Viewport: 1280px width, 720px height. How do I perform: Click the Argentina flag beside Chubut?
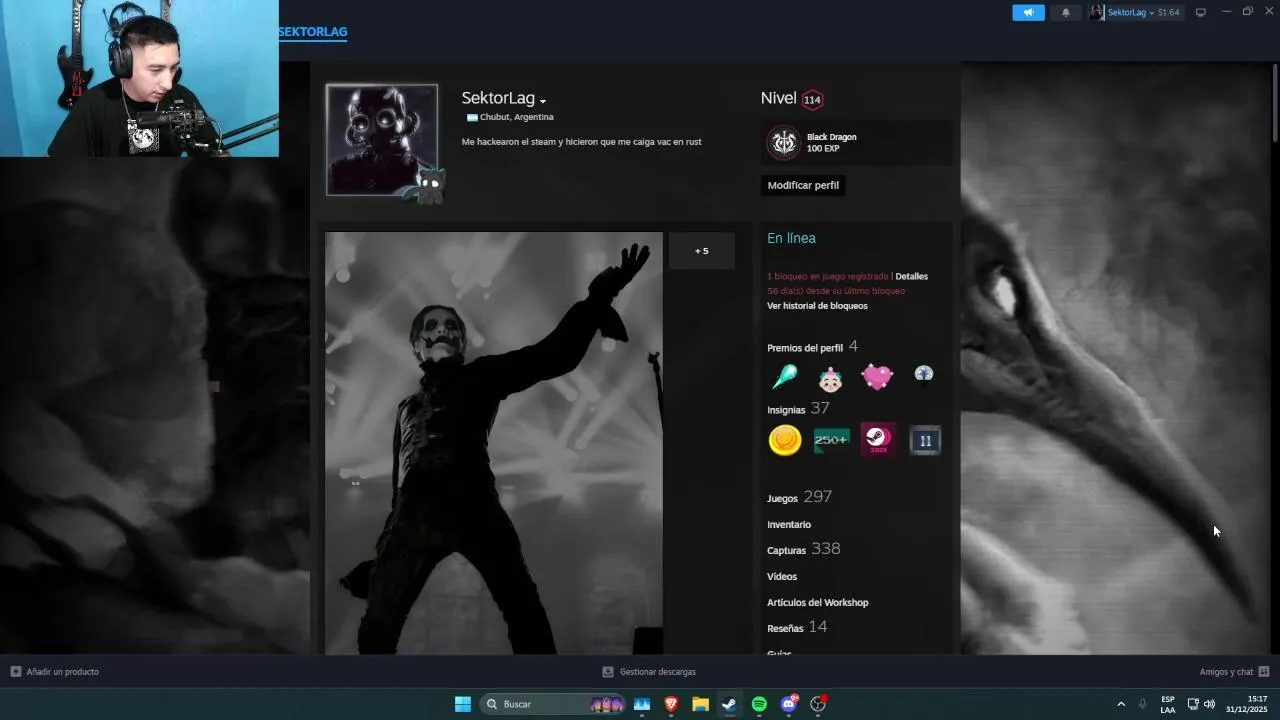(472, 118)
